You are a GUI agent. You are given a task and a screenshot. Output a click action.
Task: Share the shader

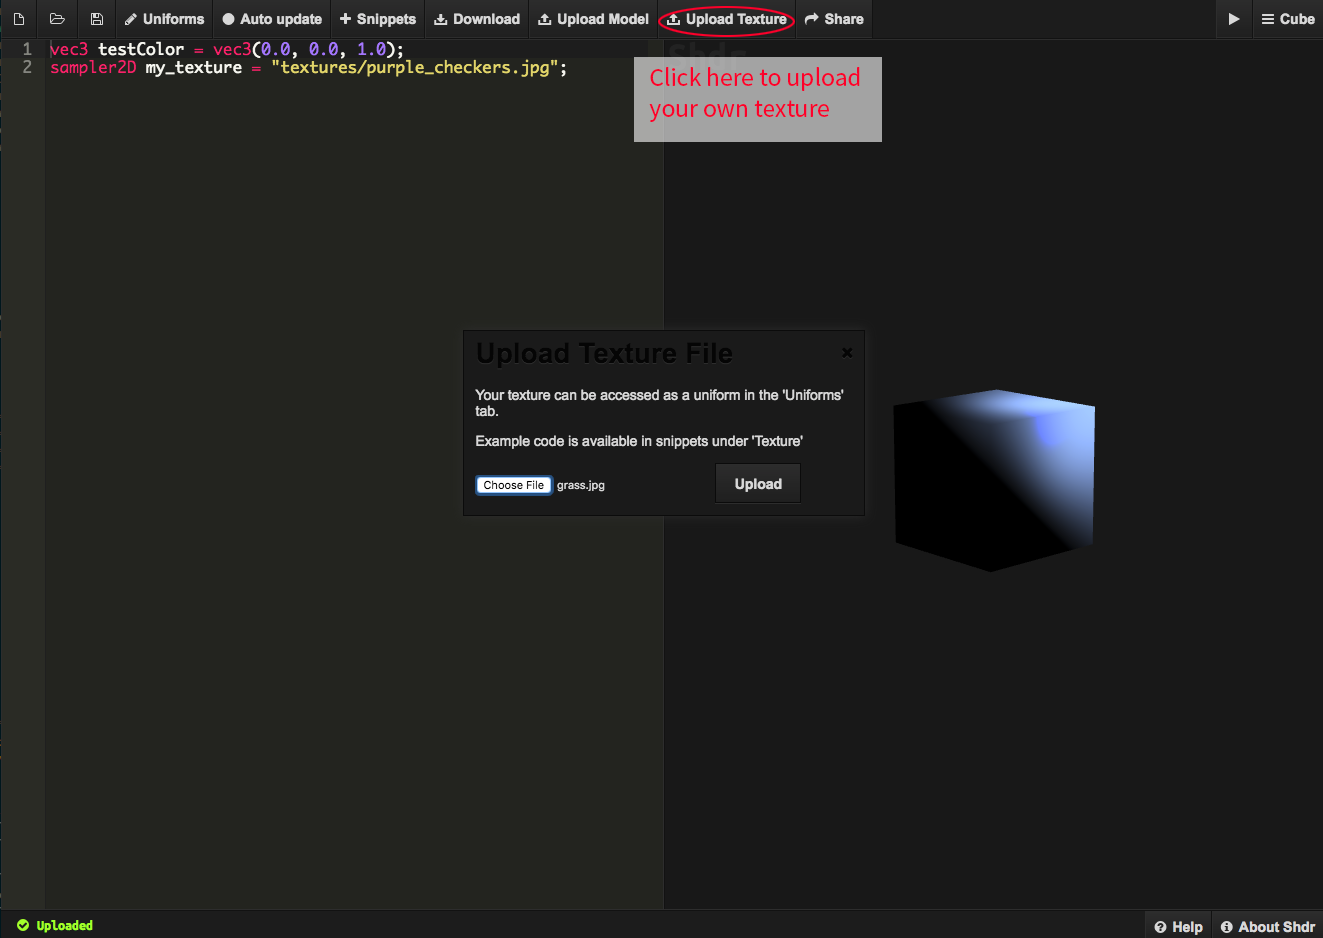pyautogui.click(x=834, y=19)
